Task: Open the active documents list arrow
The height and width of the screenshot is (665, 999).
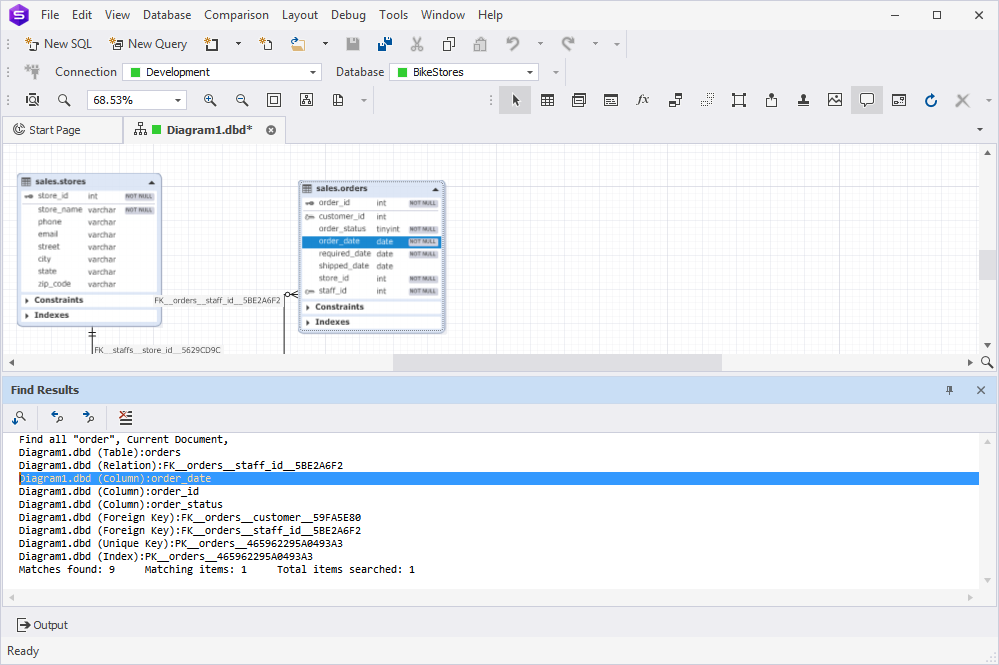Action: (x=980, y=130)
